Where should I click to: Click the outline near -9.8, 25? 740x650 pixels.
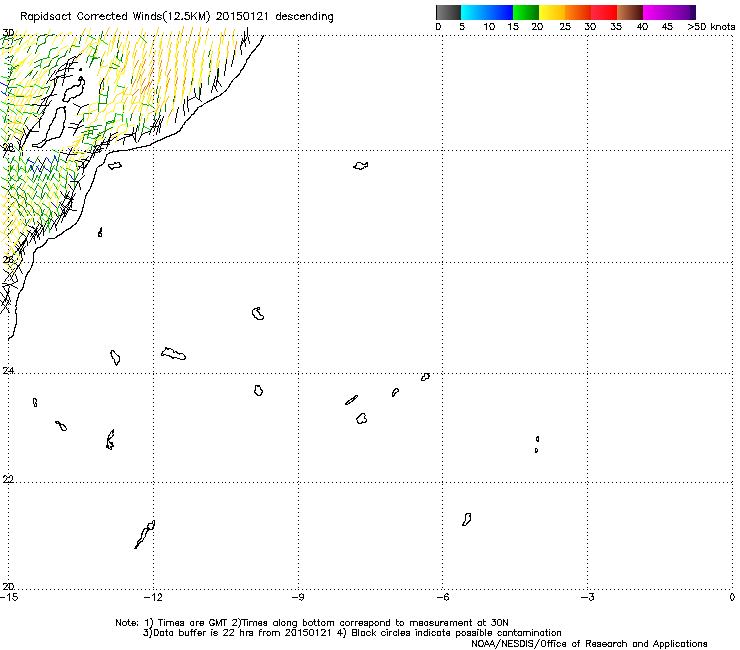pyautogui.click(x=258, y=313)
